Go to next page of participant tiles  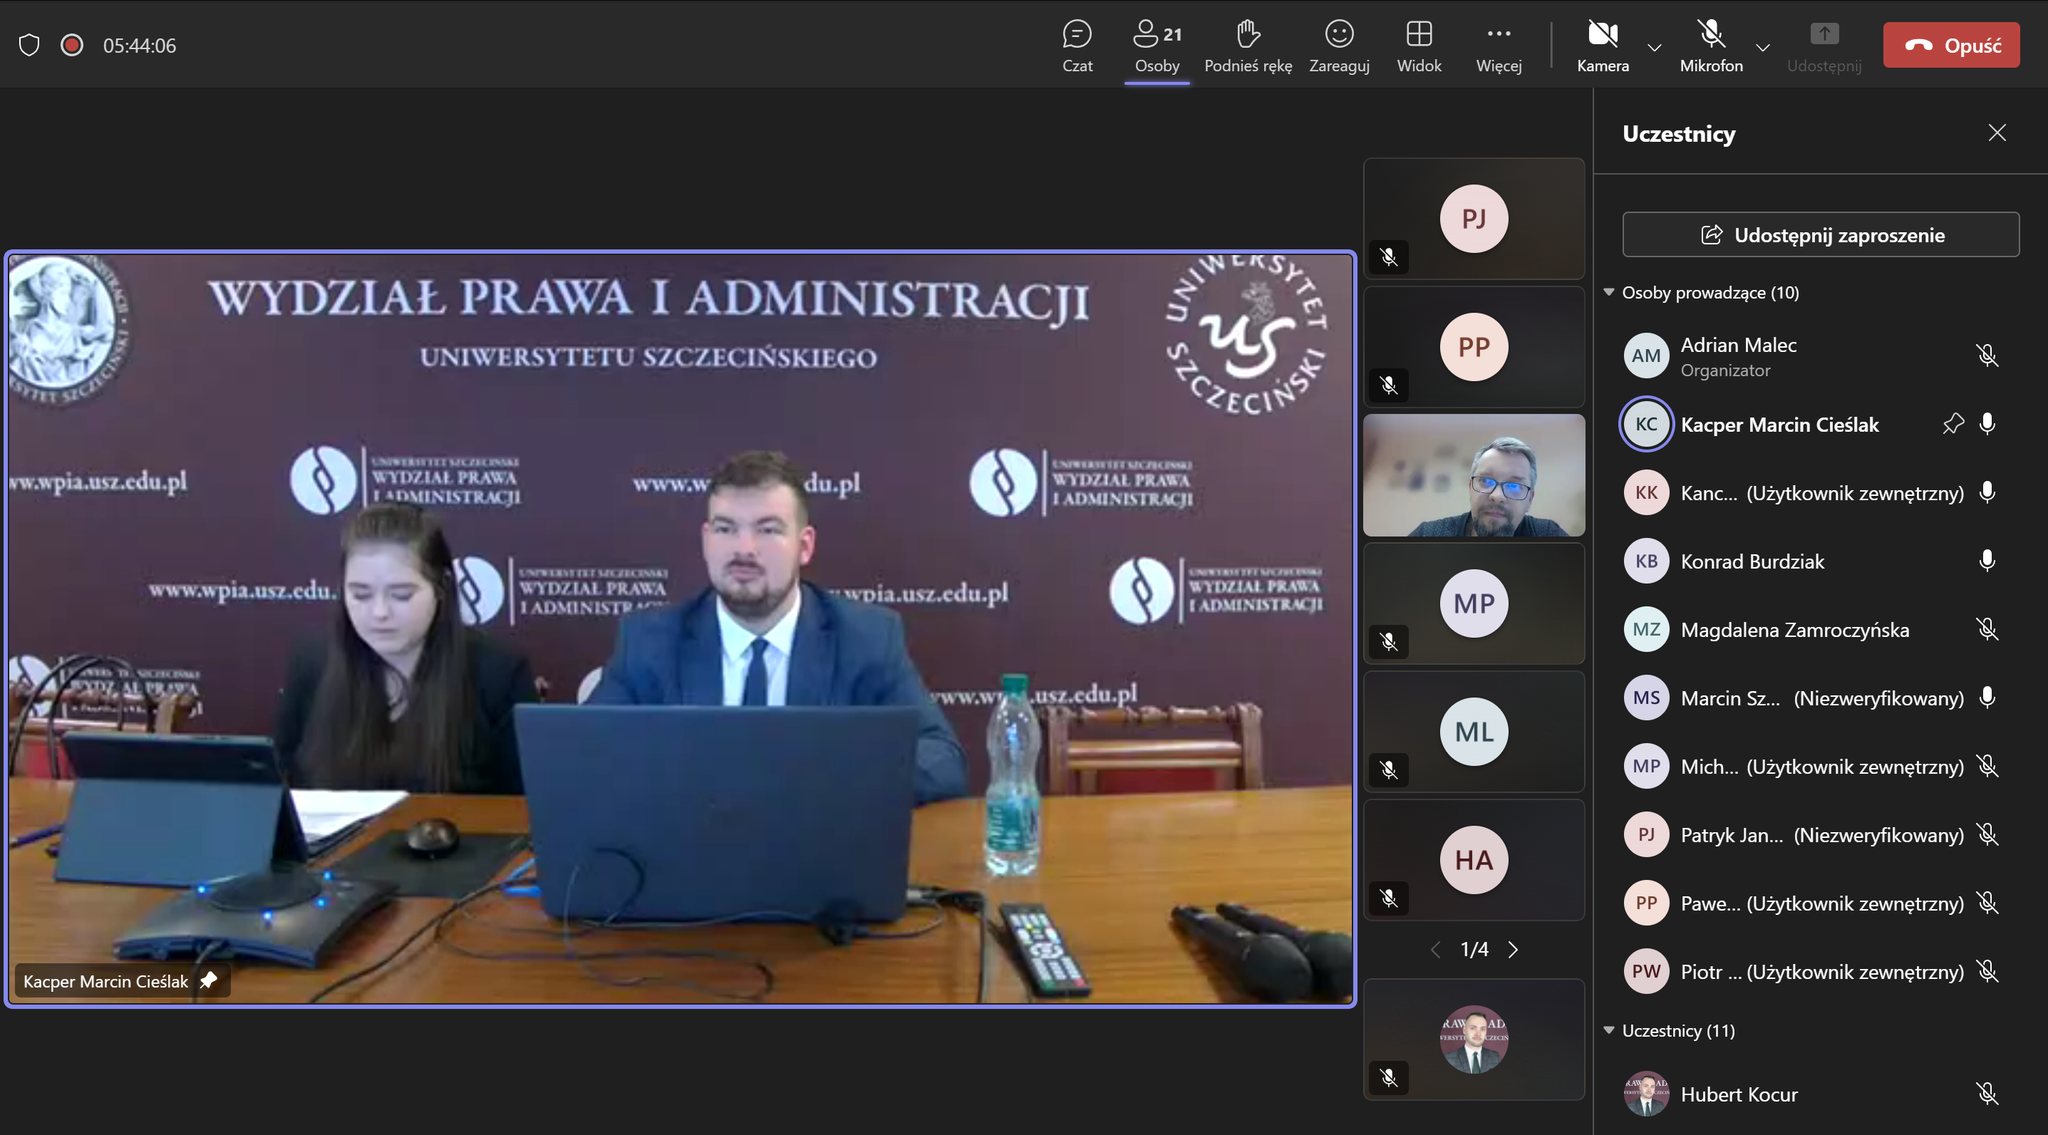(x=1513, y=949)
